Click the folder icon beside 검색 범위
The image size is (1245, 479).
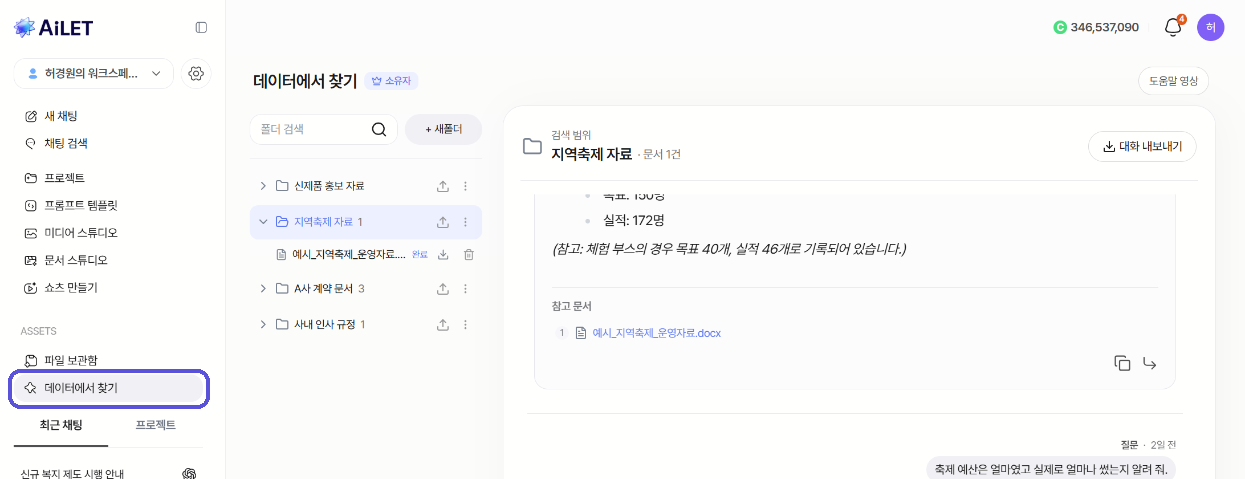(x=533, y=146)
